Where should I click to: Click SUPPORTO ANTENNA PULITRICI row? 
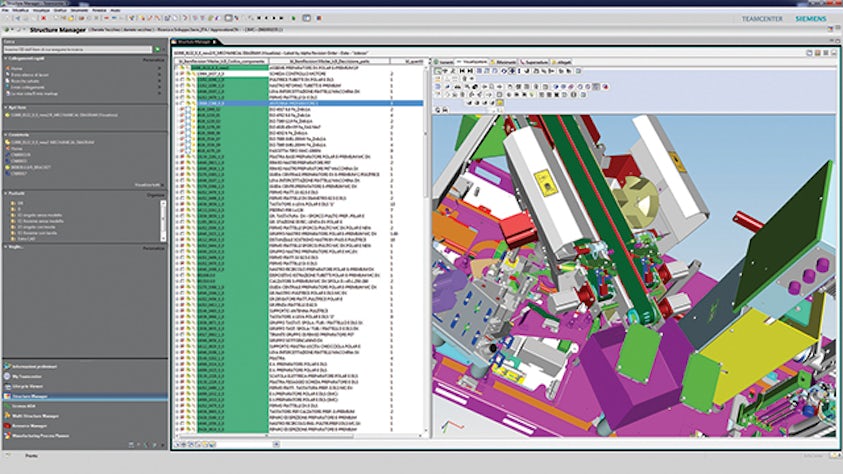[x=299, y=311]
